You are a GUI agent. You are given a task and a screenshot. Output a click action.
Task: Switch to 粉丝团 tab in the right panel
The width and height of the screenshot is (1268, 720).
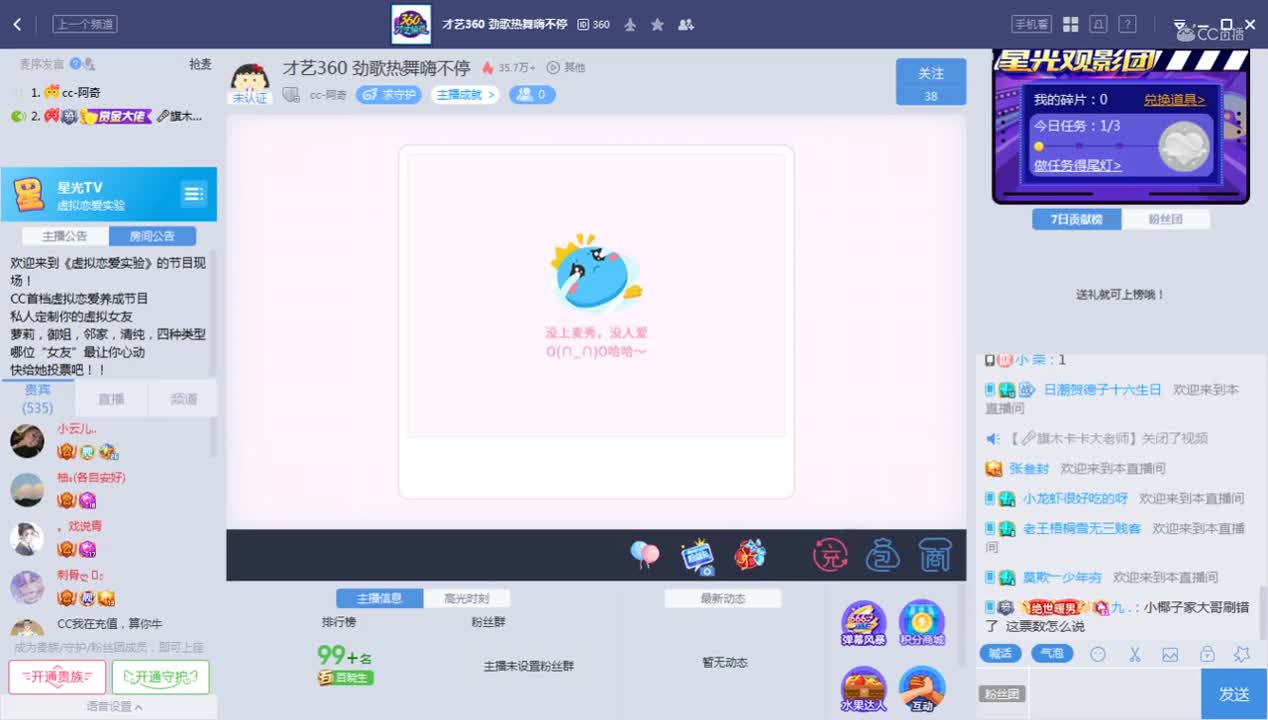[x=1166, y=219]
